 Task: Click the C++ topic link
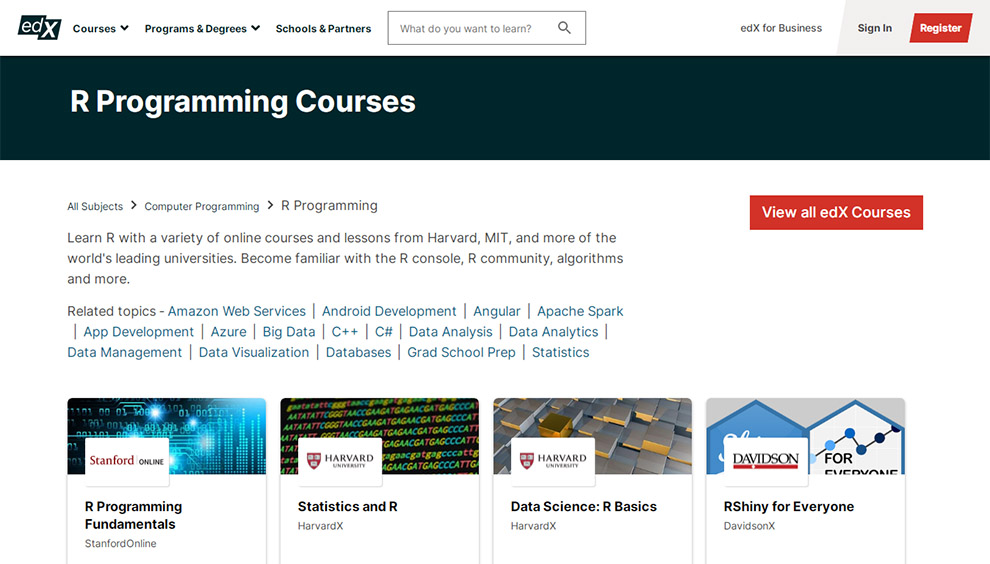(x=345, y=332)
